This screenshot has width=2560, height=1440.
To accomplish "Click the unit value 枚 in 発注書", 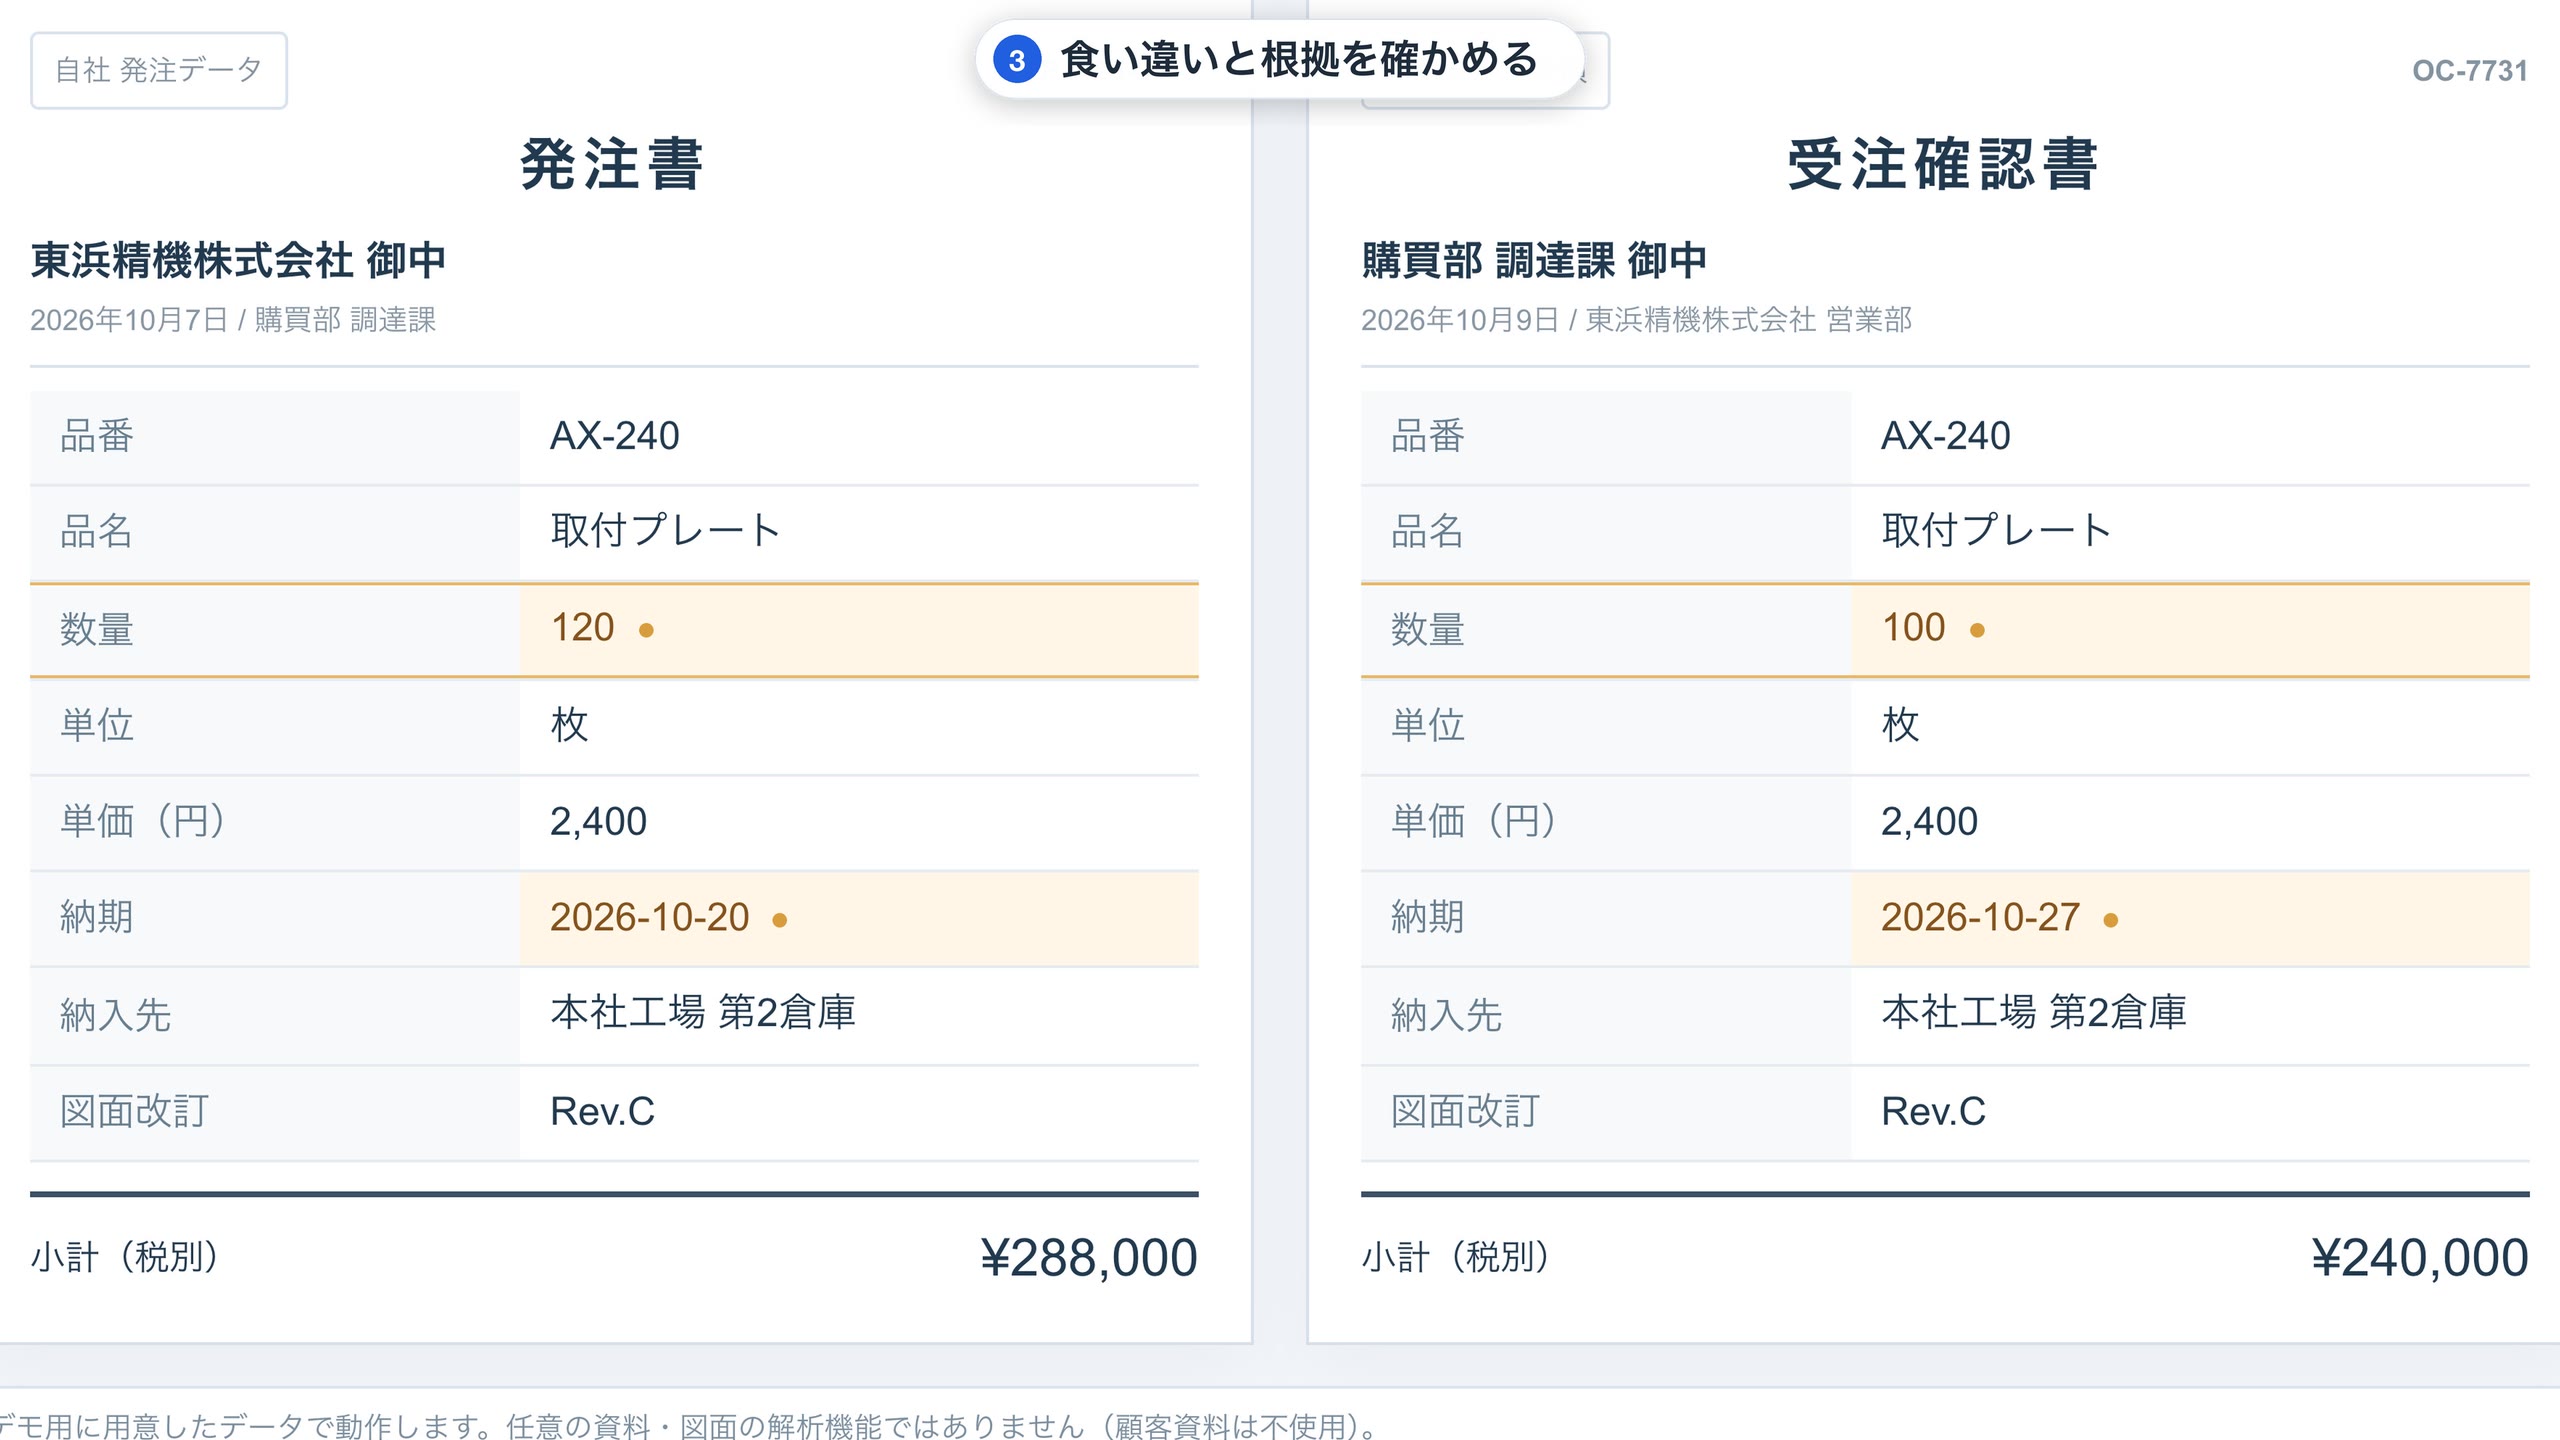I will pyautogui.click(x=570, y=724).
